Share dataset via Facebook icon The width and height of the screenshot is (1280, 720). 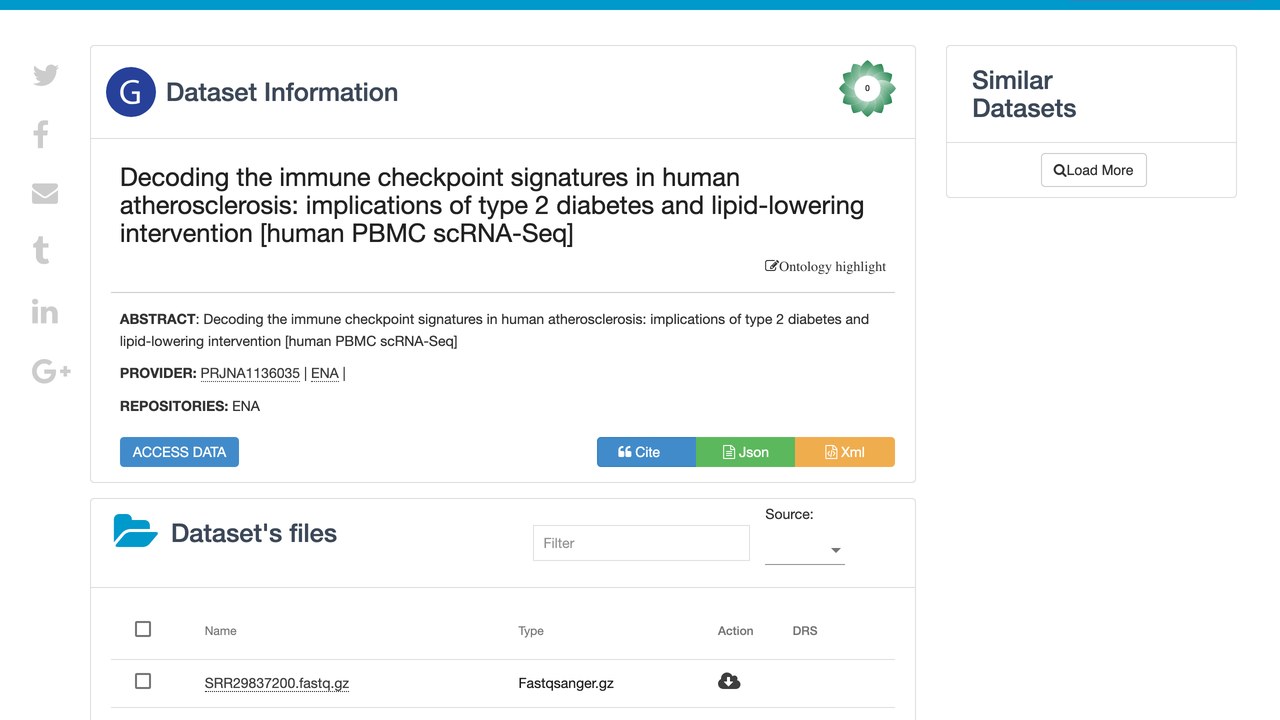point(41,134)
